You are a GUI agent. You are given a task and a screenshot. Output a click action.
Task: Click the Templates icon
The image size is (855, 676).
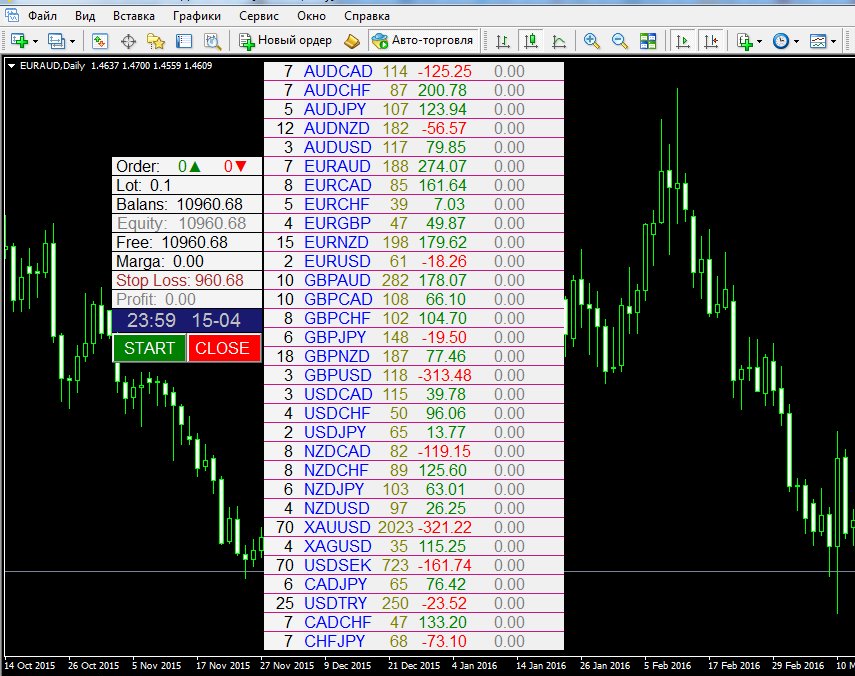point(818,41)
